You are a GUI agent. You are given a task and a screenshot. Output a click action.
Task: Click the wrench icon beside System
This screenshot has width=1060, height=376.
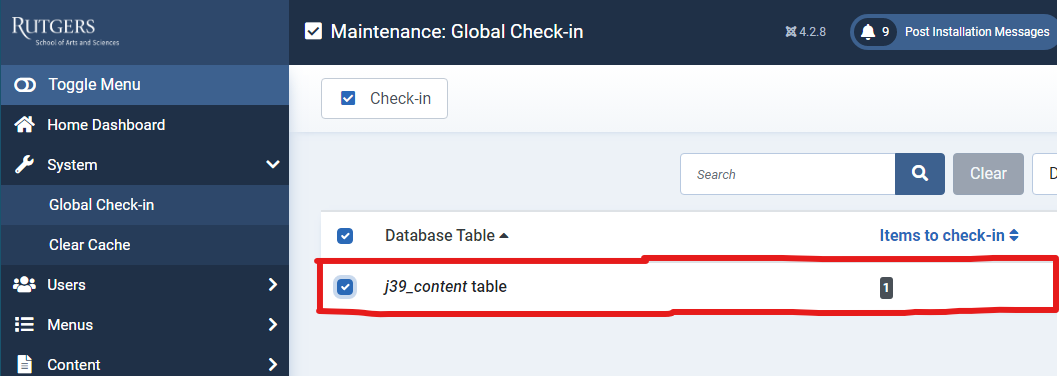pyautogui.click(x=24, y=164)
